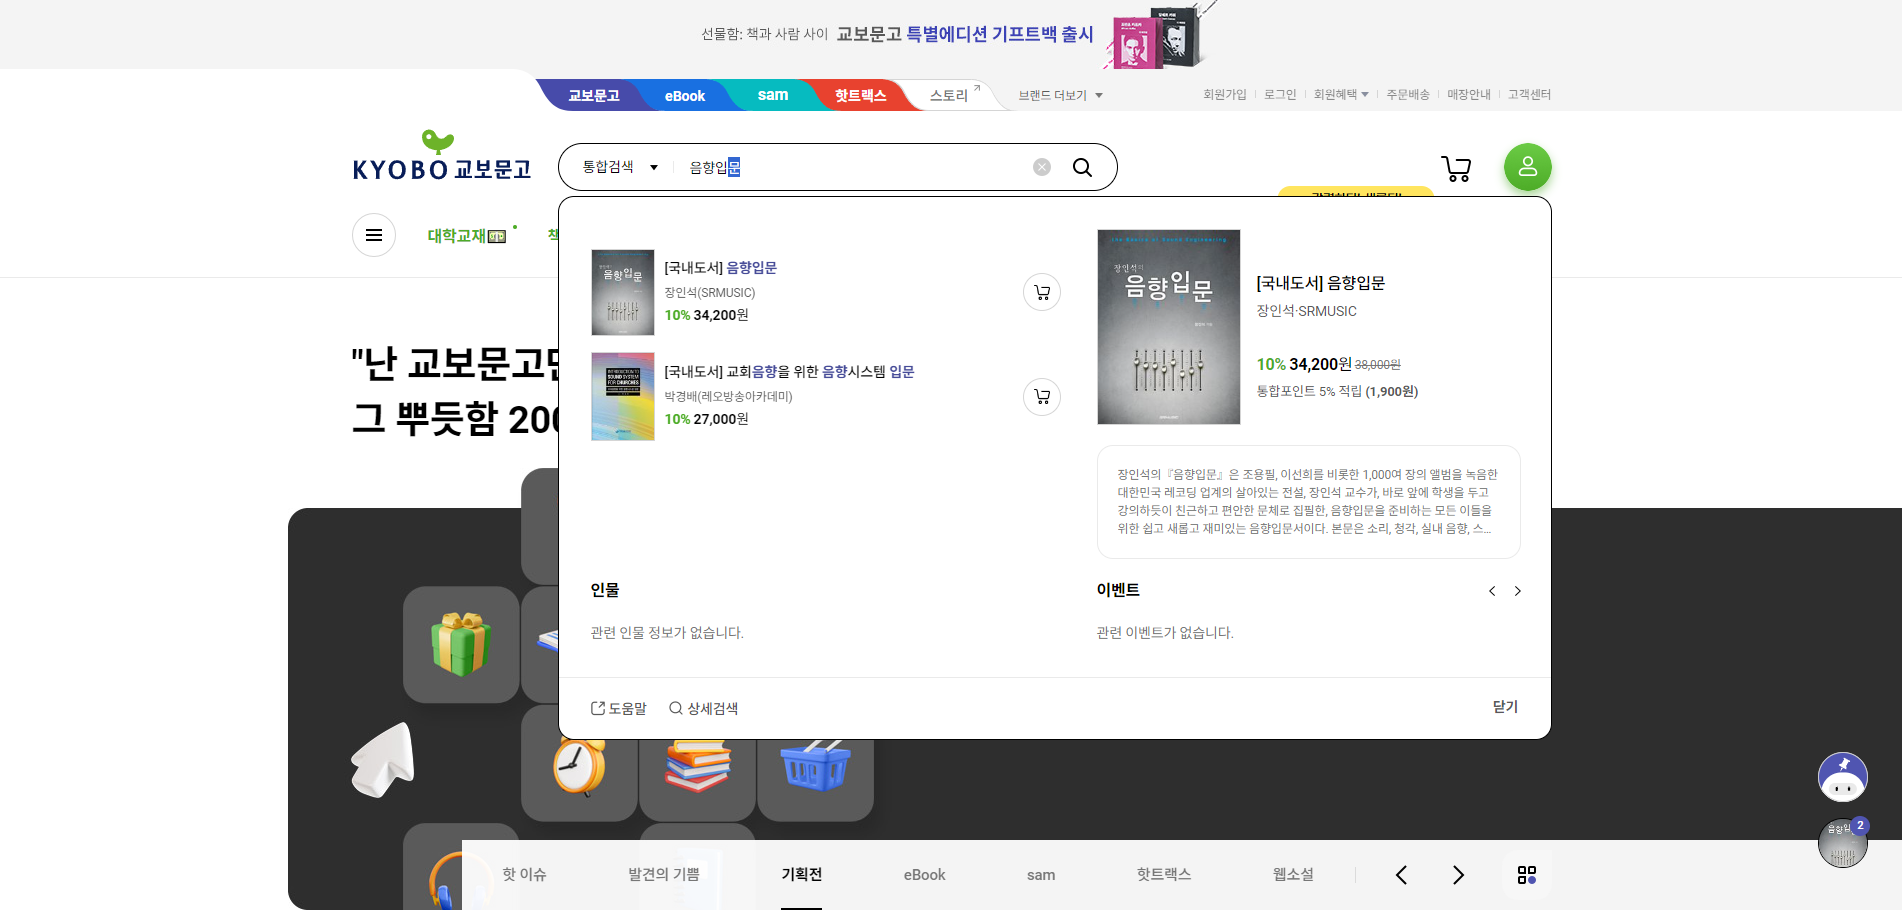The width and height of the screenshot is (1902, 915).
Task: Close the search panel with 닫기
Action: click(x=1504, y=707)
